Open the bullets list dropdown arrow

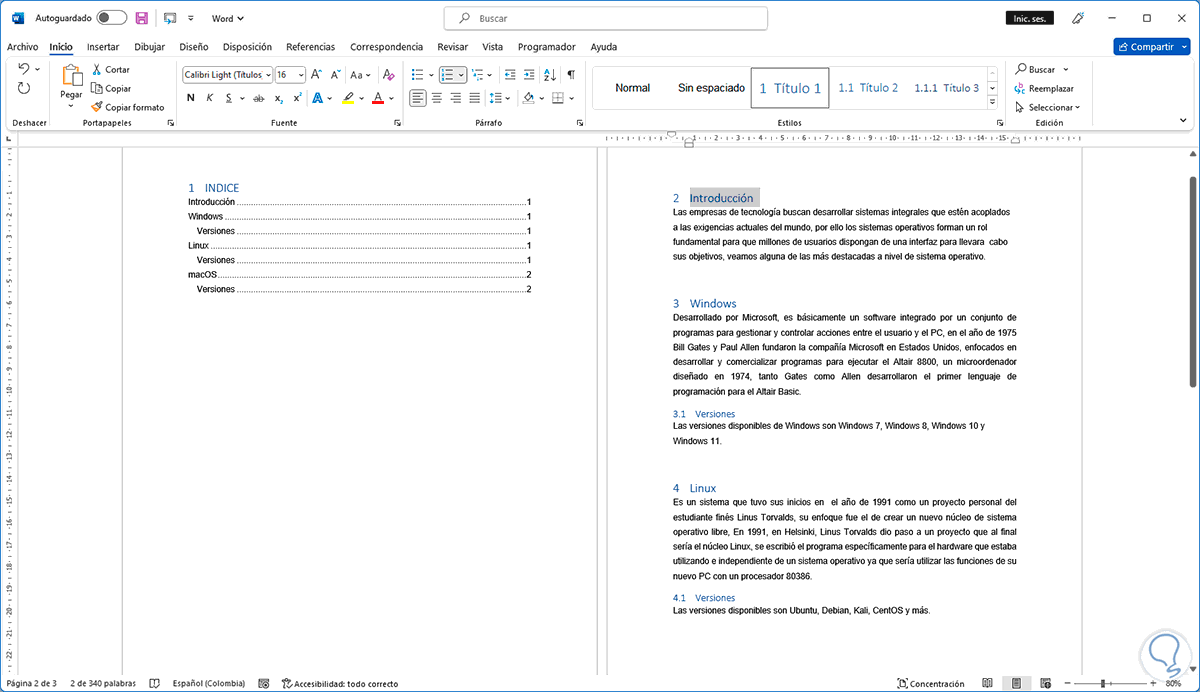(x=432, y=74)
